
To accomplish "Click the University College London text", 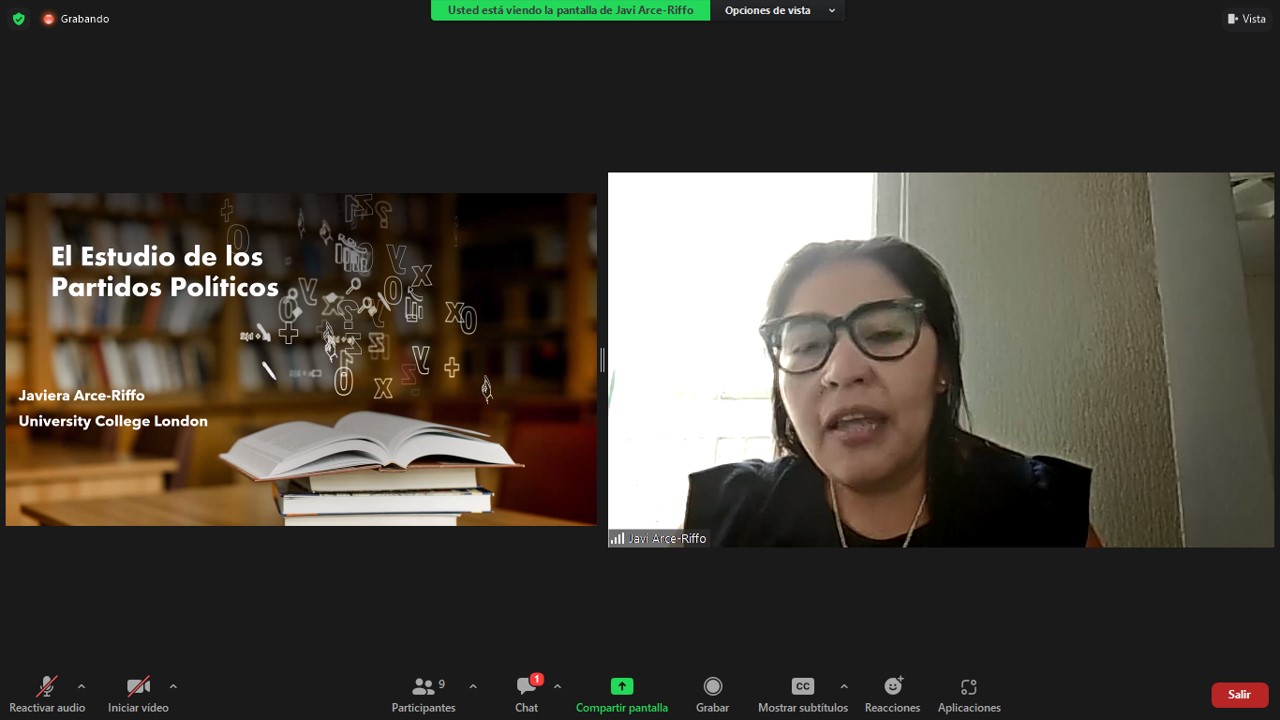I will click(x=113, y=421).
